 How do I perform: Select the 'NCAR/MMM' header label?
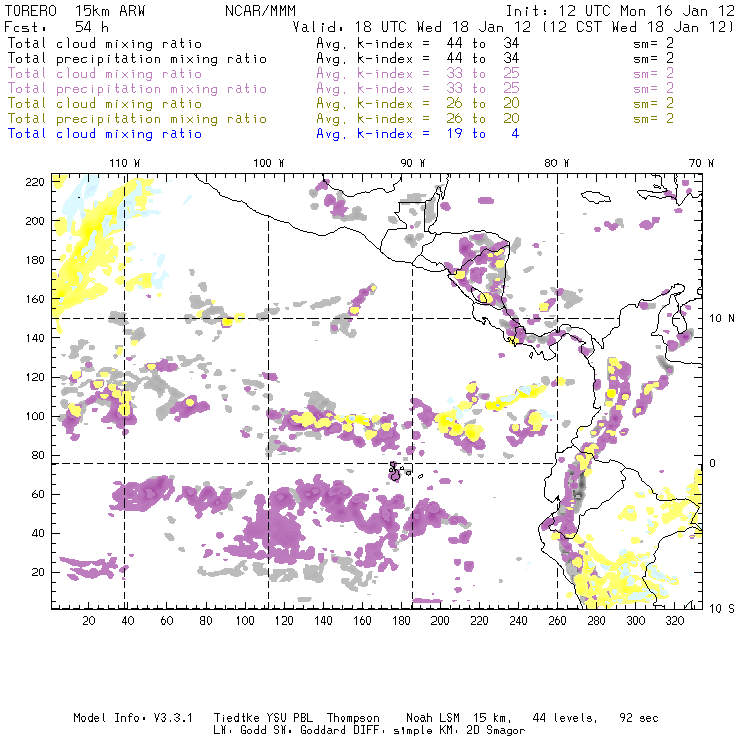[260, 11]
